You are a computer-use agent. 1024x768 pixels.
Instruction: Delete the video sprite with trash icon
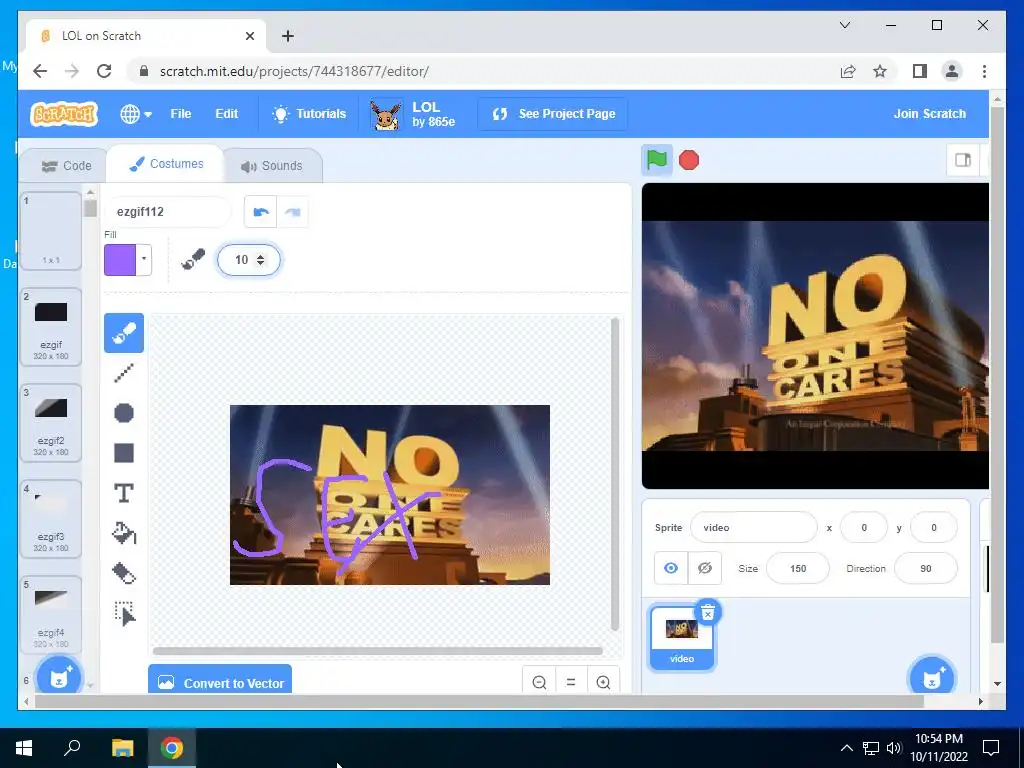[x=708, y=613]
